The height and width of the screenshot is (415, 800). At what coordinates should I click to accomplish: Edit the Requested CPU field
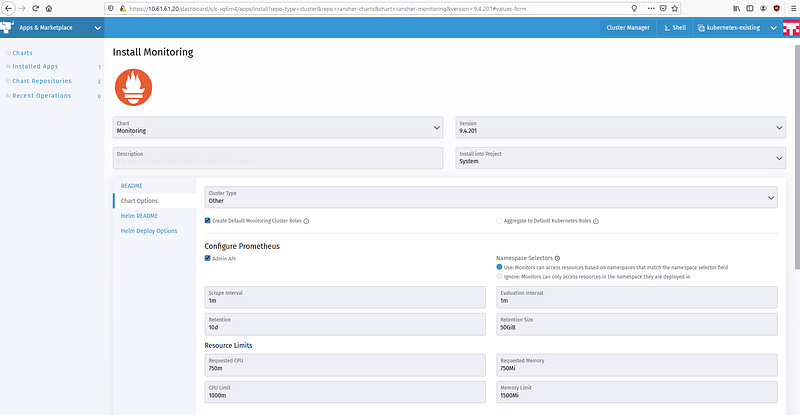point(345,365)
